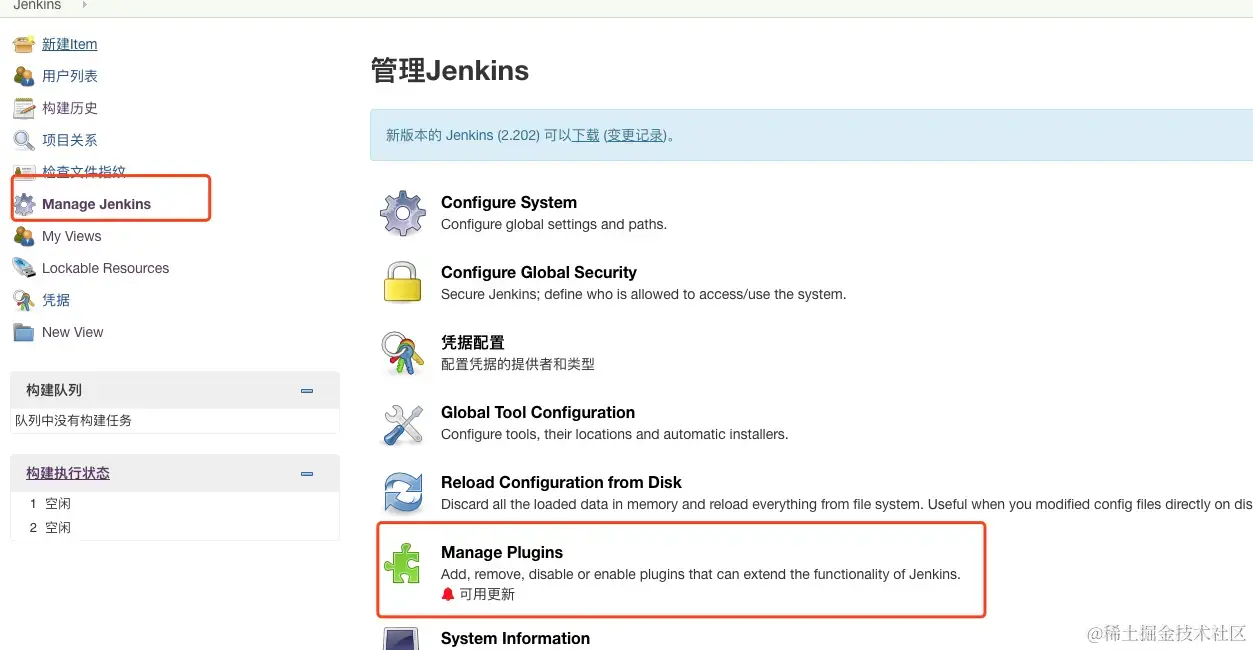
Task: Open Configure System
Action: [x=509, y=202]
